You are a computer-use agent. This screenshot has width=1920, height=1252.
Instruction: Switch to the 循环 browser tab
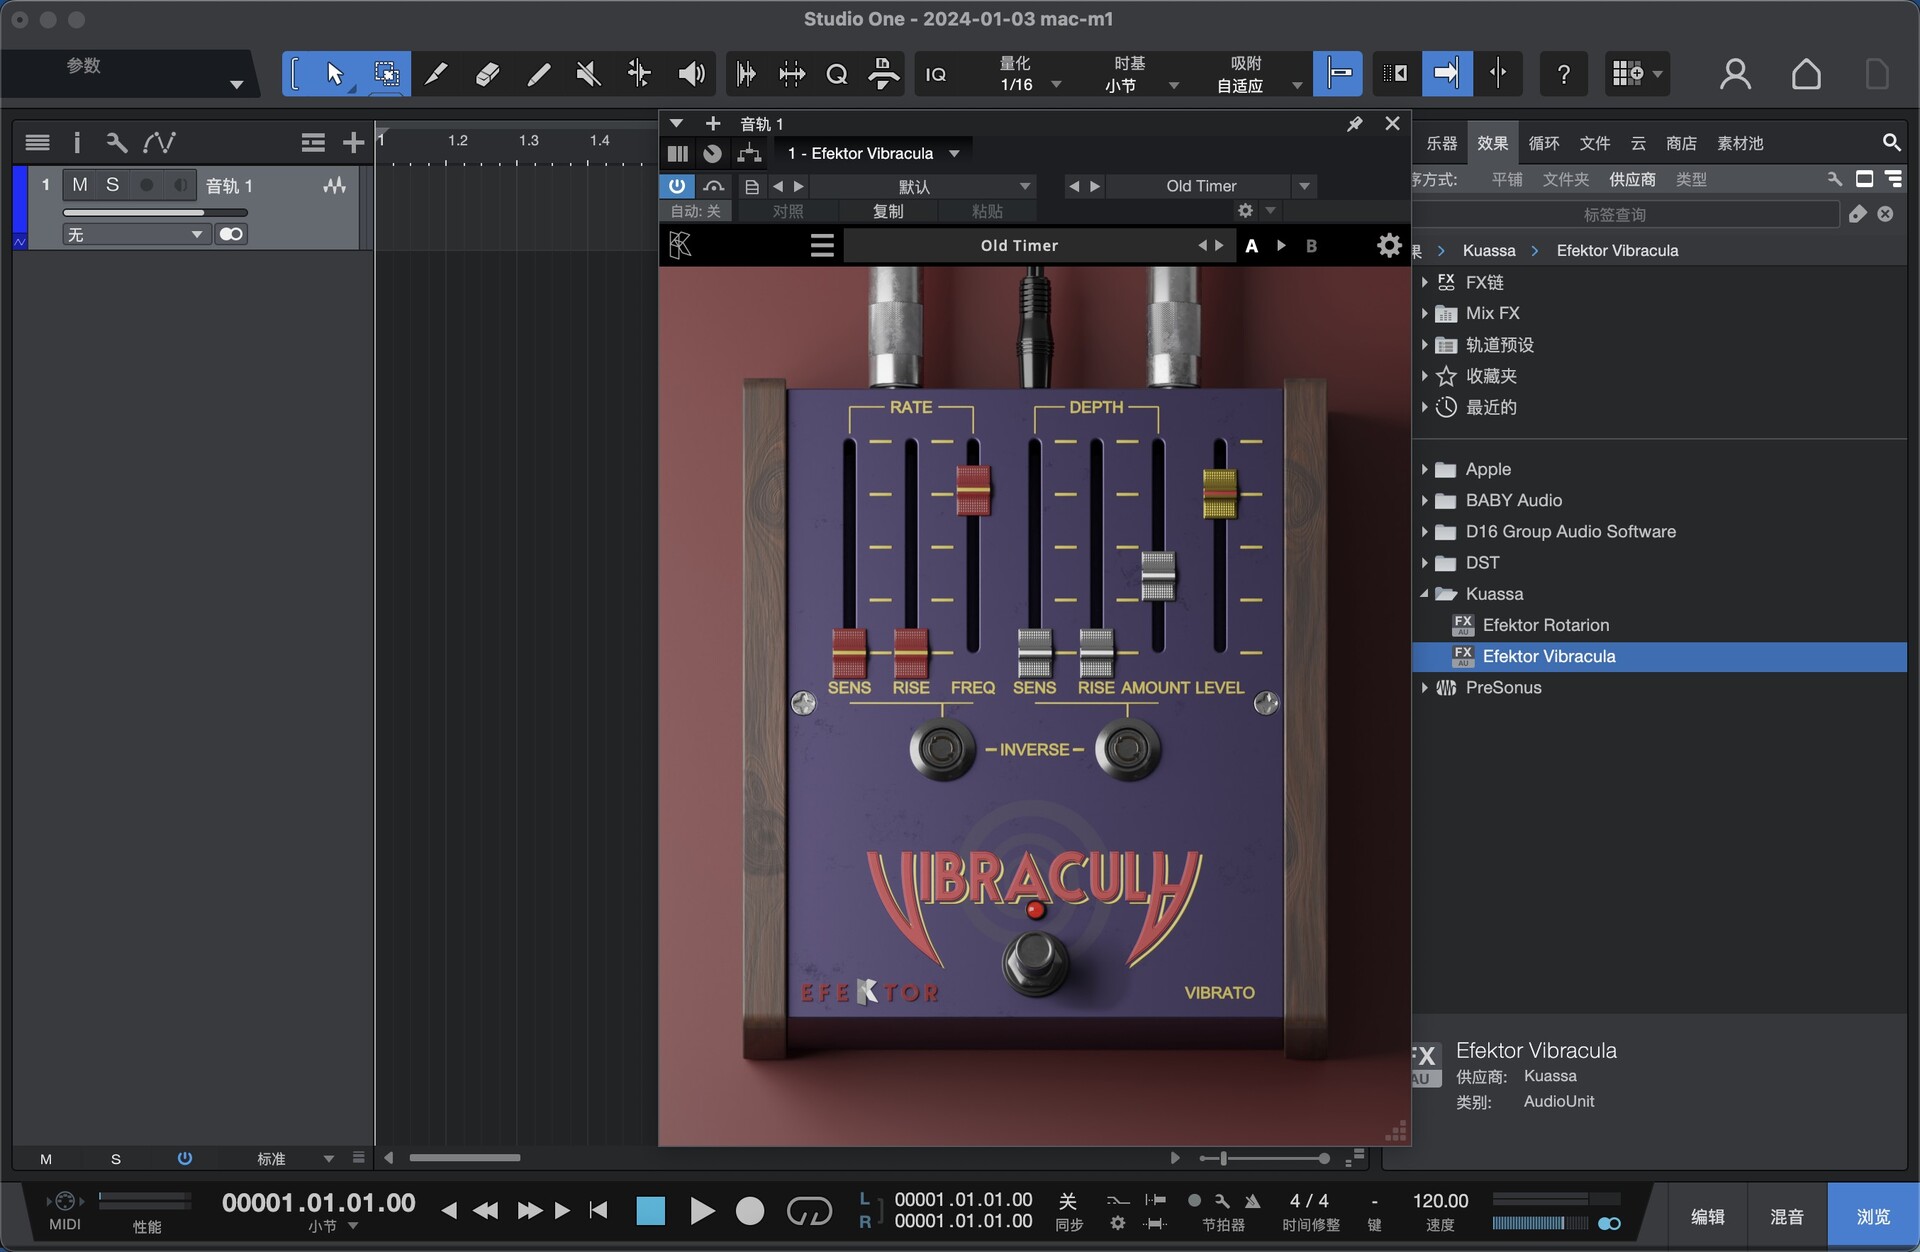pos(1543,144)
